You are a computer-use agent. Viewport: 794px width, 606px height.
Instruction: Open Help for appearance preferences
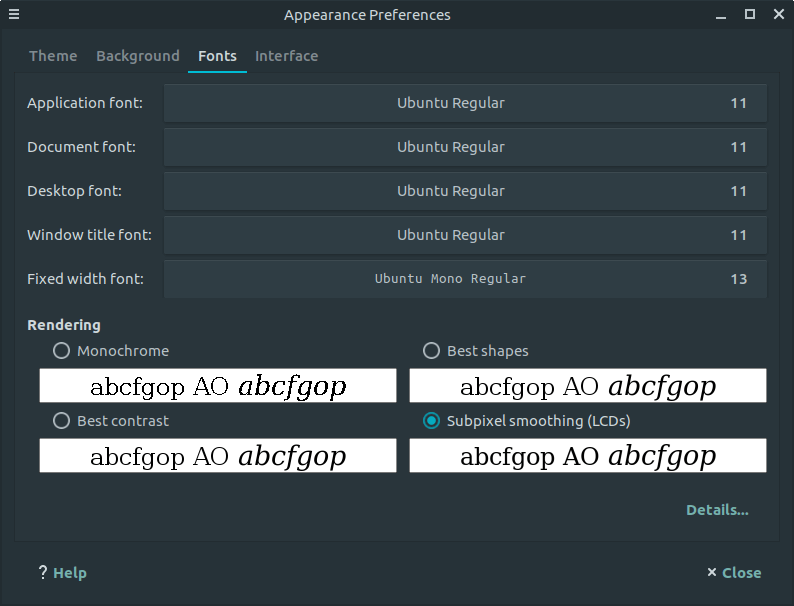pyautogui.click(x=62, y=573)
